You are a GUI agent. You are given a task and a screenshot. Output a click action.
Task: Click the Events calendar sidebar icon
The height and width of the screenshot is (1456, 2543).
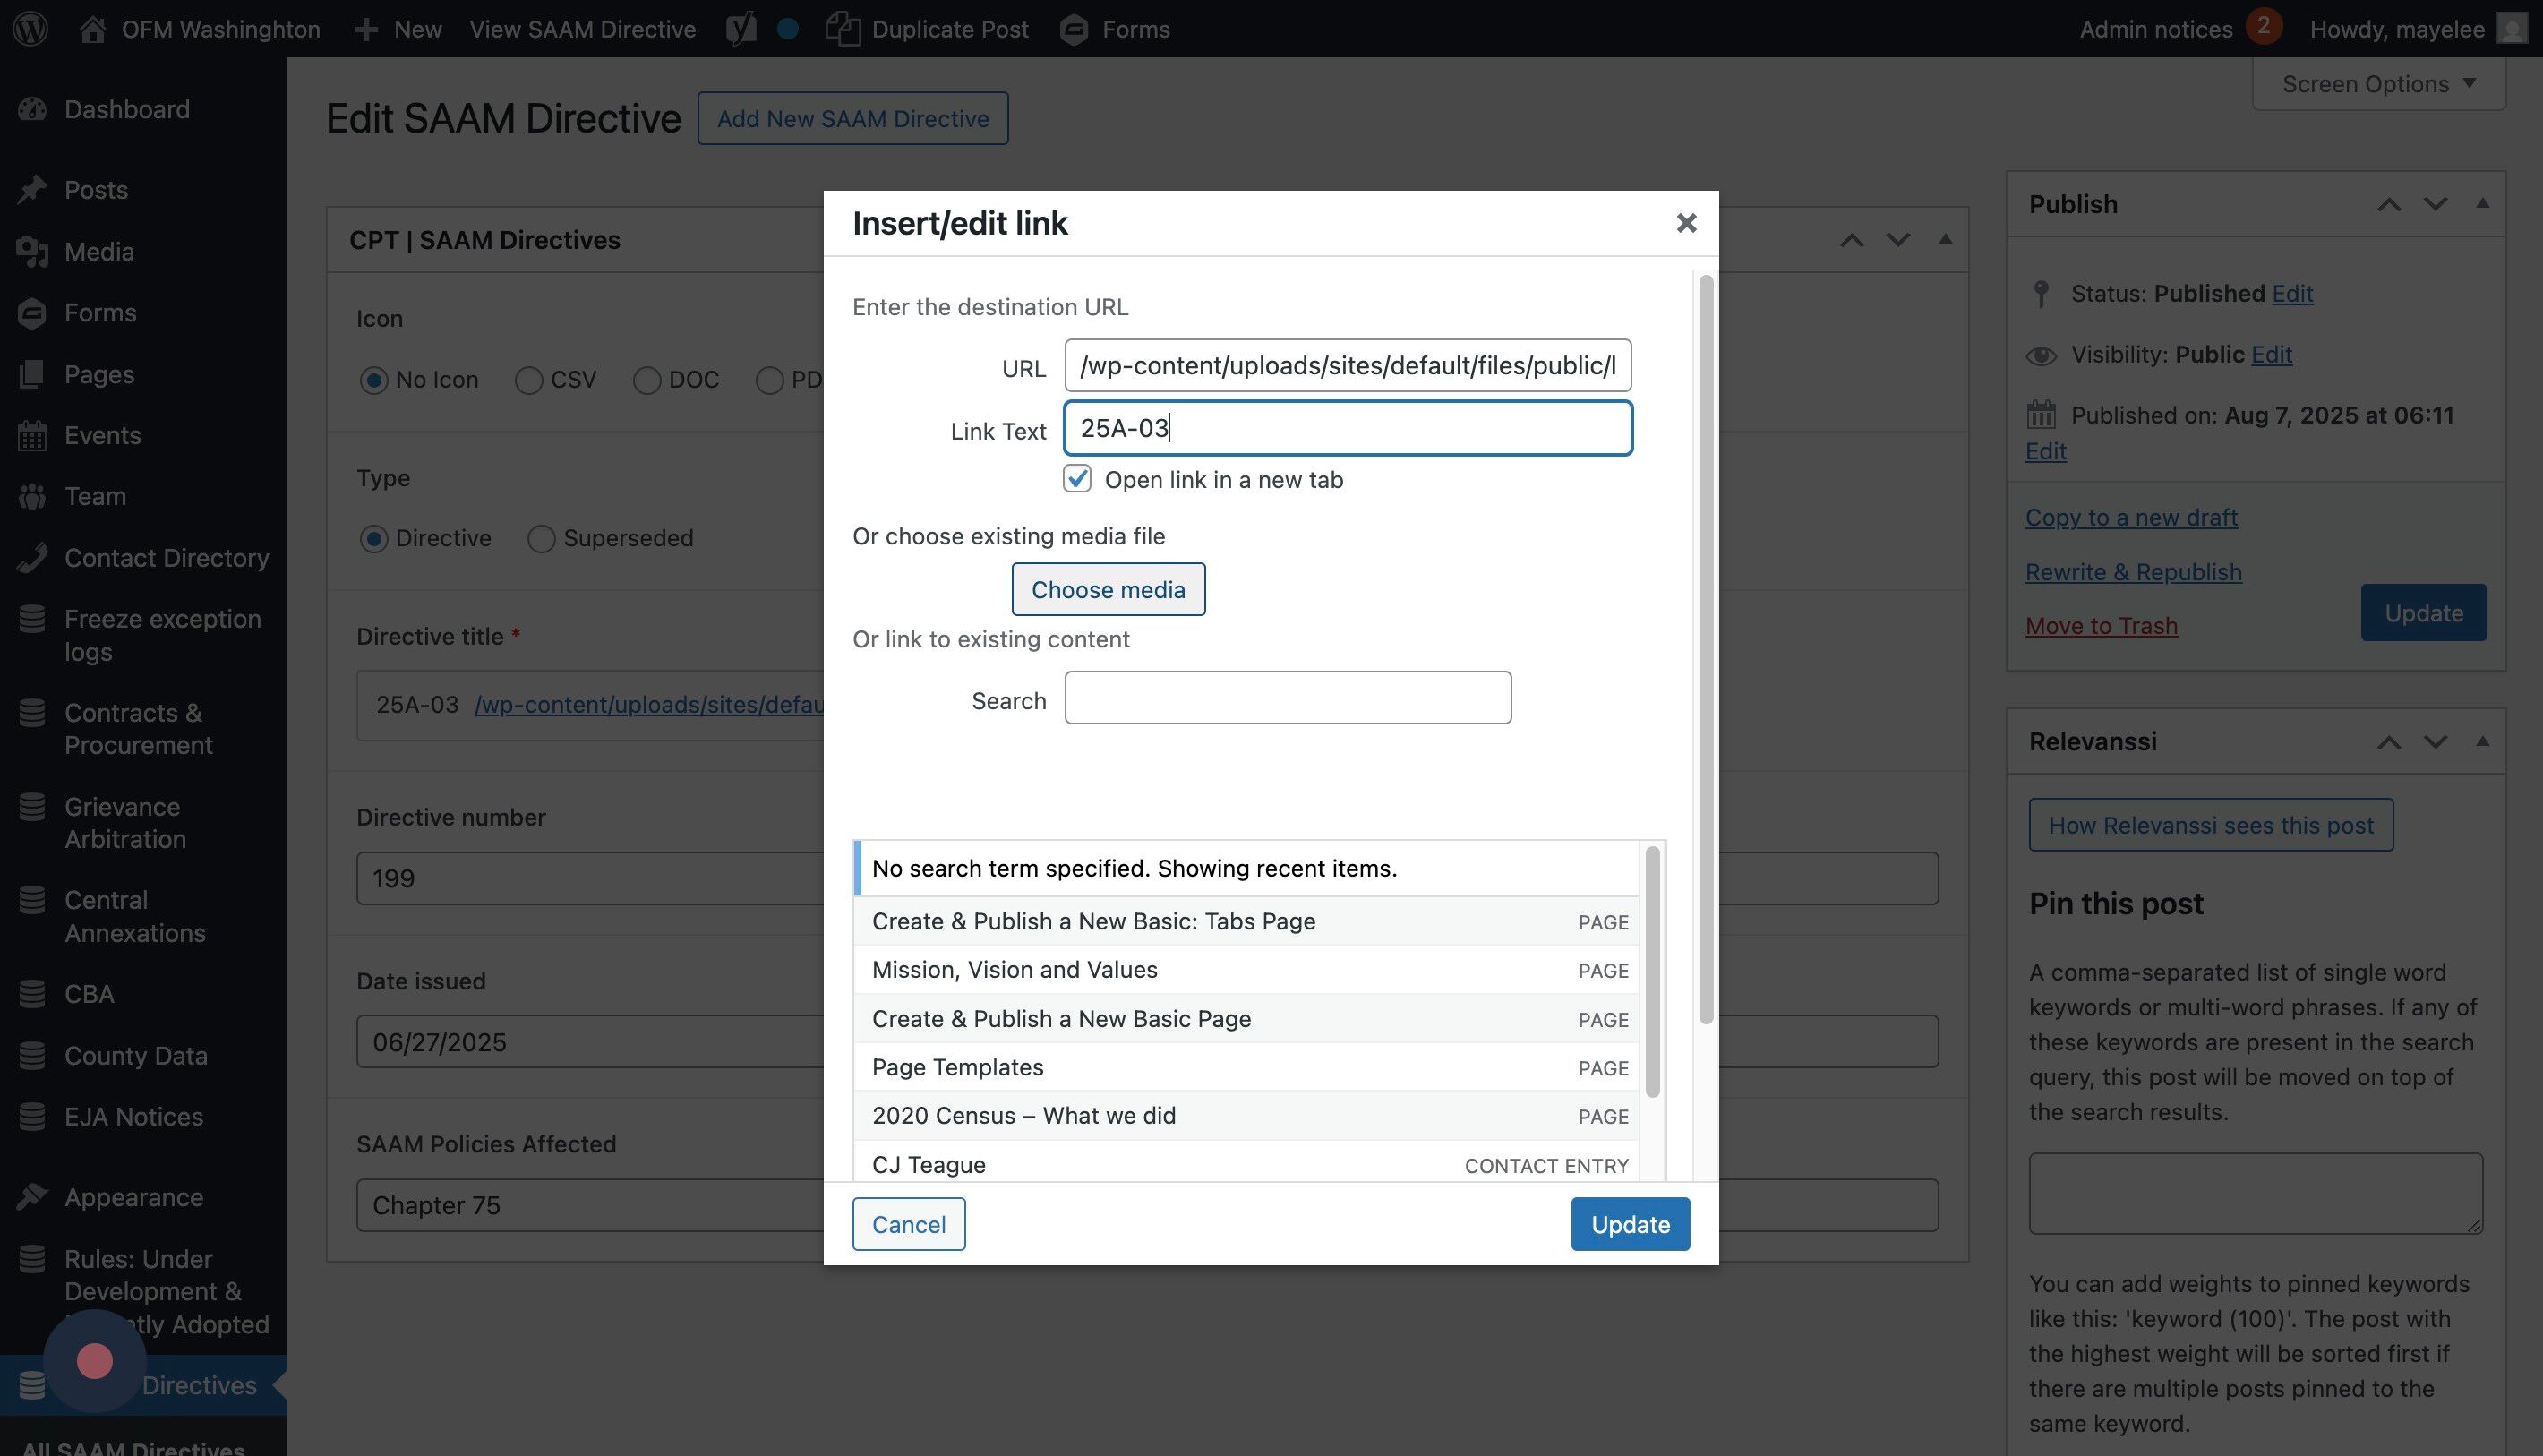tap(32, 435)
